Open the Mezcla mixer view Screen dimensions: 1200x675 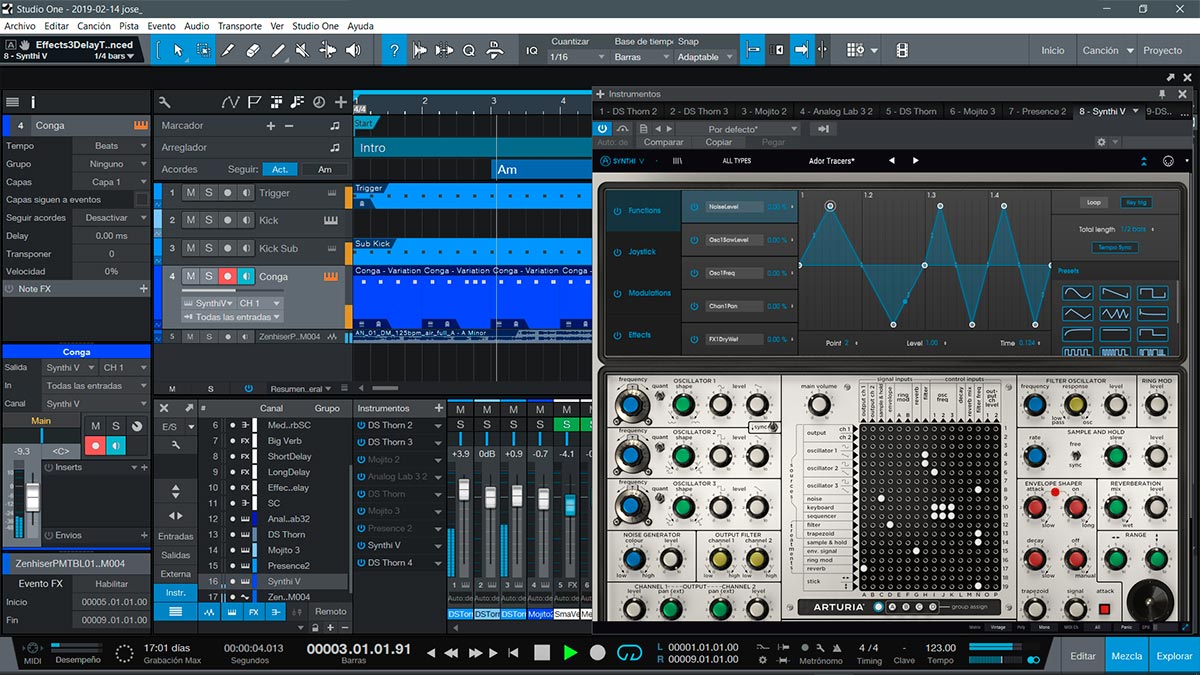coord(1127,656)
